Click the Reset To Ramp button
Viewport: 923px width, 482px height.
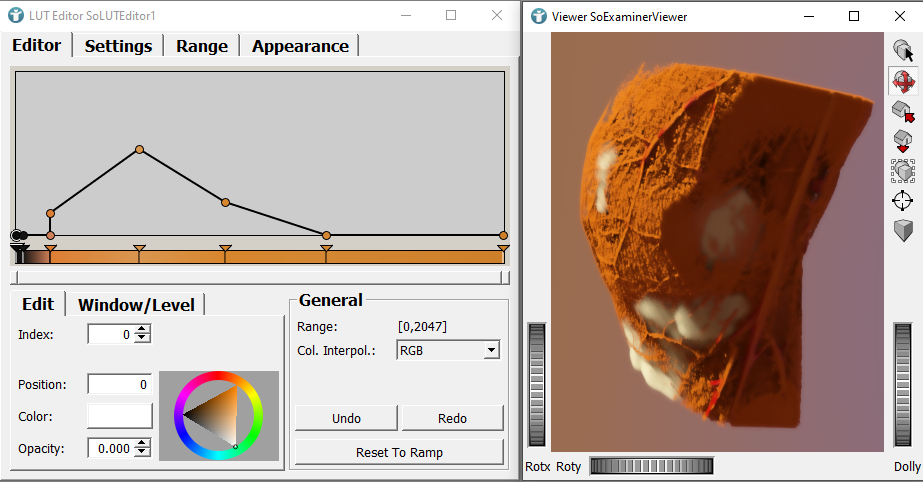point(399,452)
